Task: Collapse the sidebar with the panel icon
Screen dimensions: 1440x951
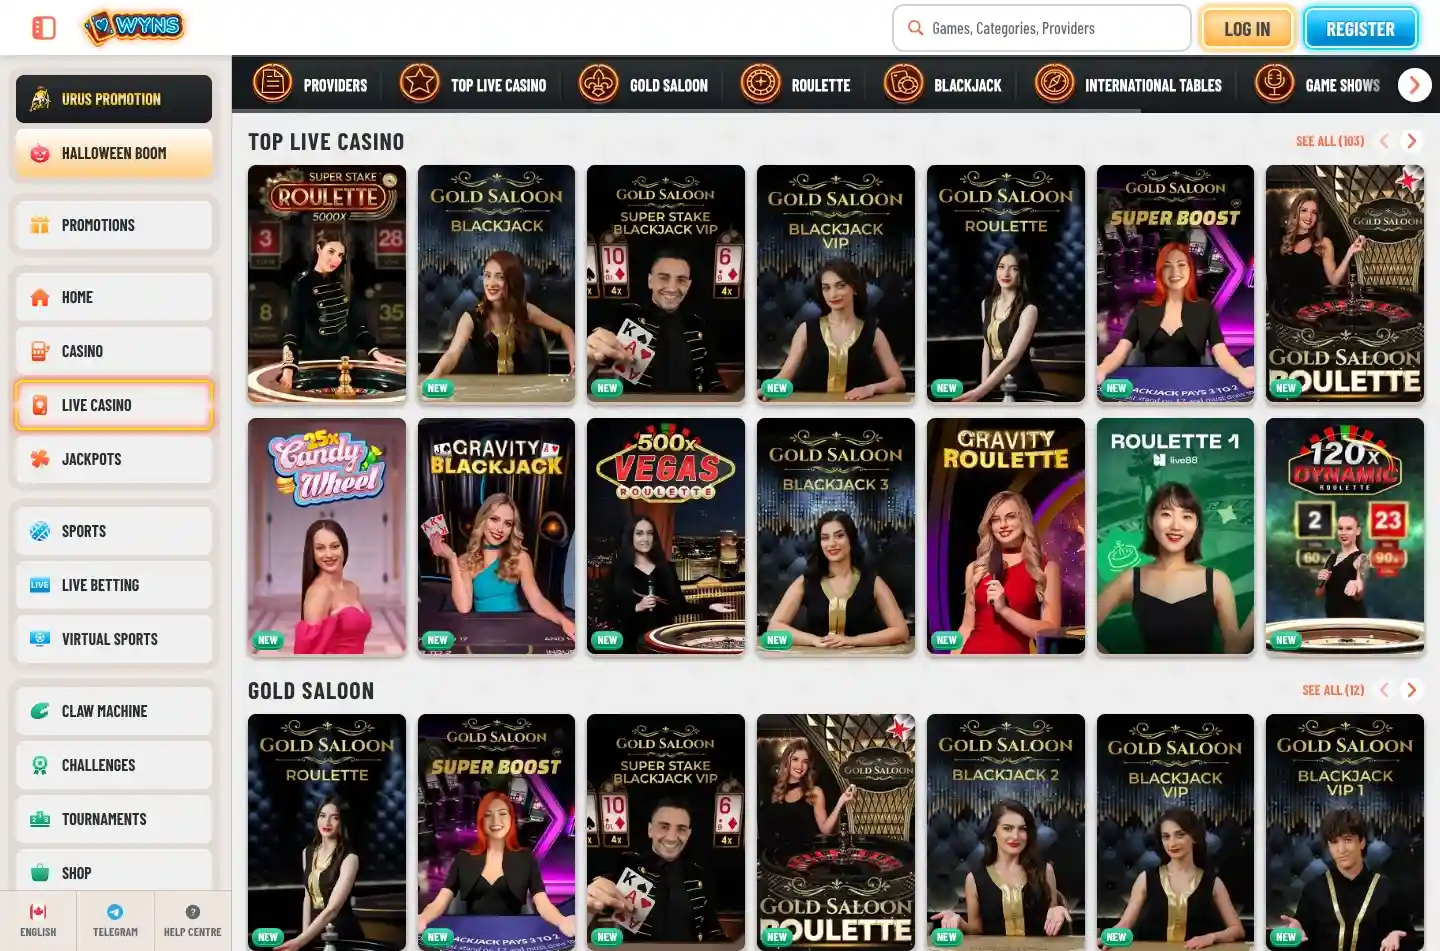Action: (42, 27)
